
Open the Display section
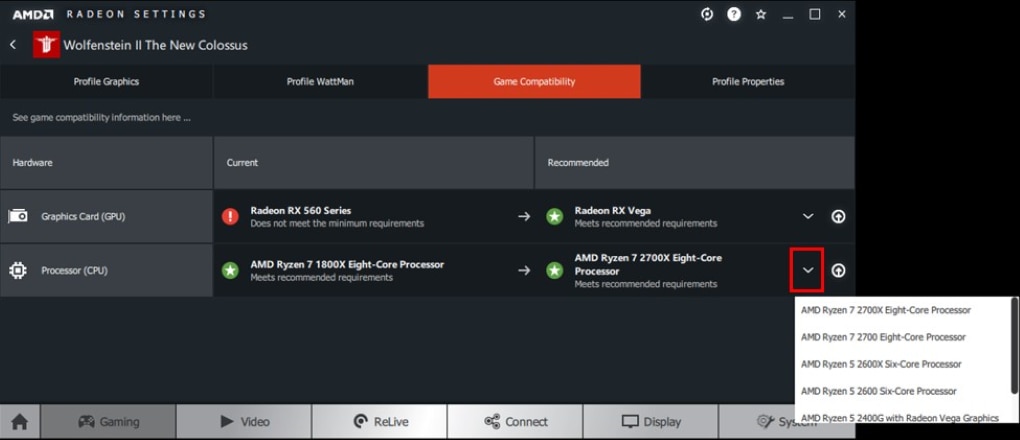coord(651,422)
